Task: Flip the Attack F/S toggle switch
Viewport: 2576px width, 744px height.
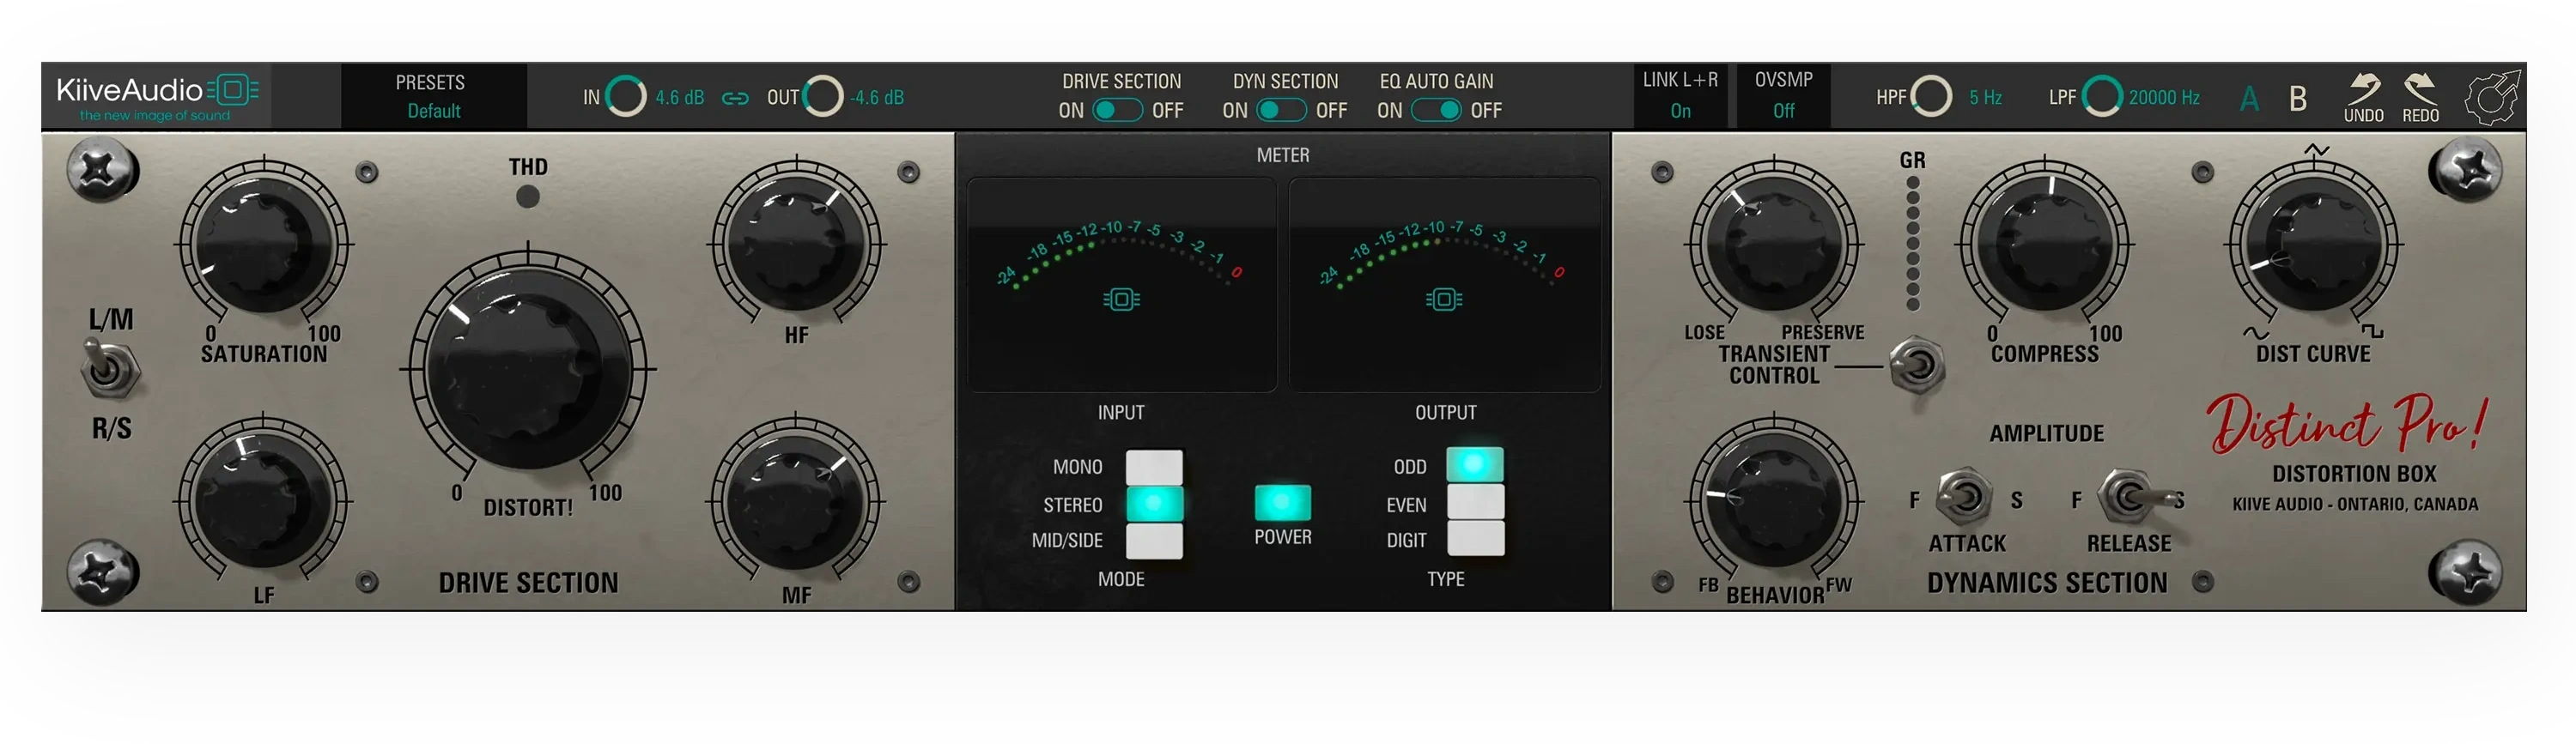Action: click(1964, 497)
